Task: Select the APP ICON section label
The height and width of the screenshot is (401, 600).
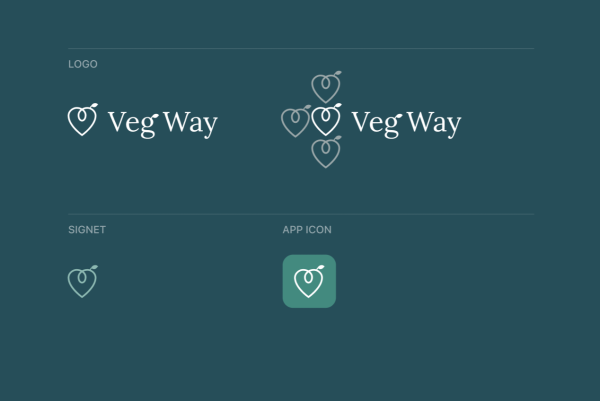Action: (x=307, y=230)
